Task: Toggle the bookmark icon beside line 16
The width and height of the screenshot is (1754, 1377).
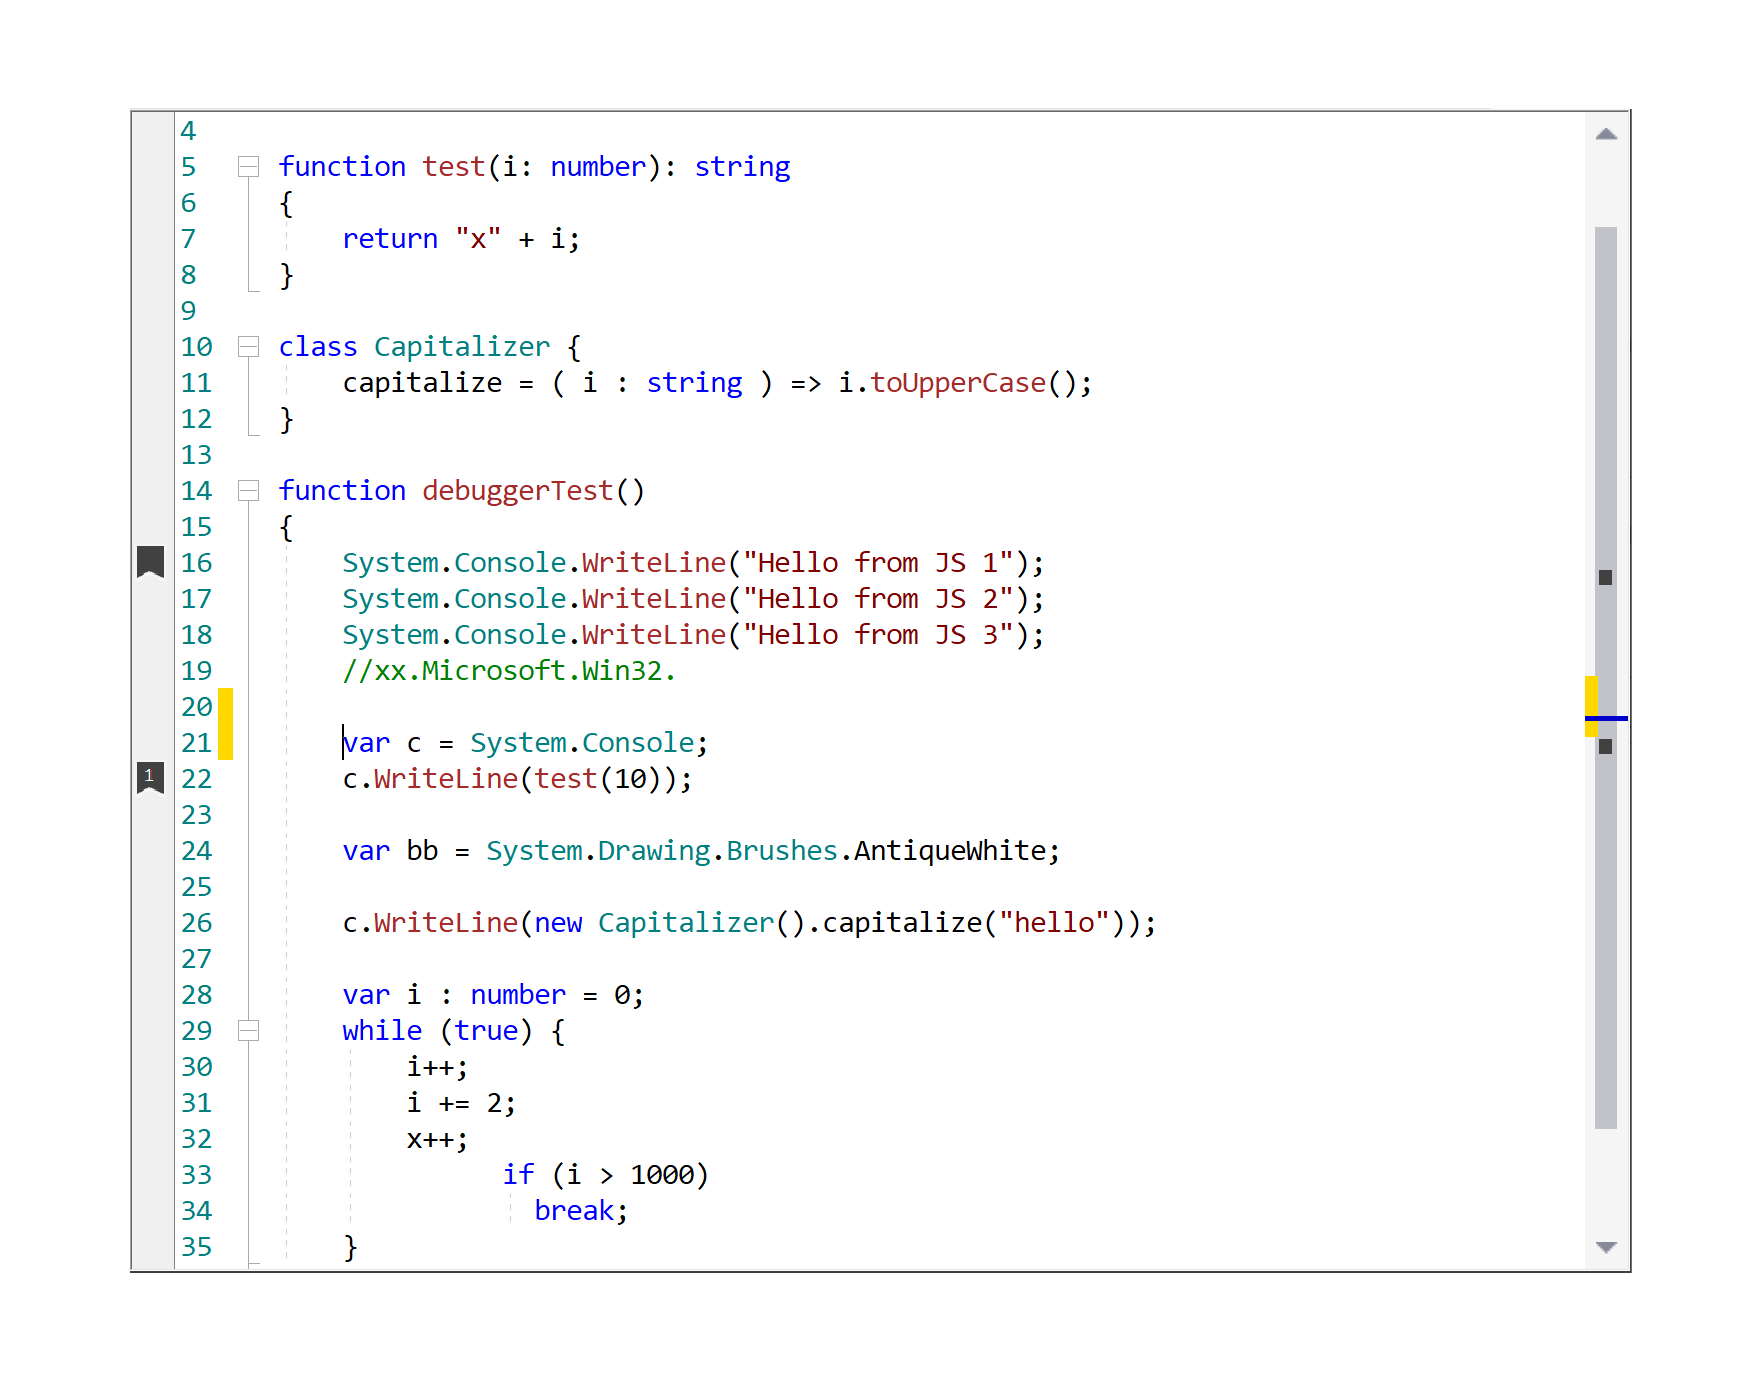Action: (150, 563)
